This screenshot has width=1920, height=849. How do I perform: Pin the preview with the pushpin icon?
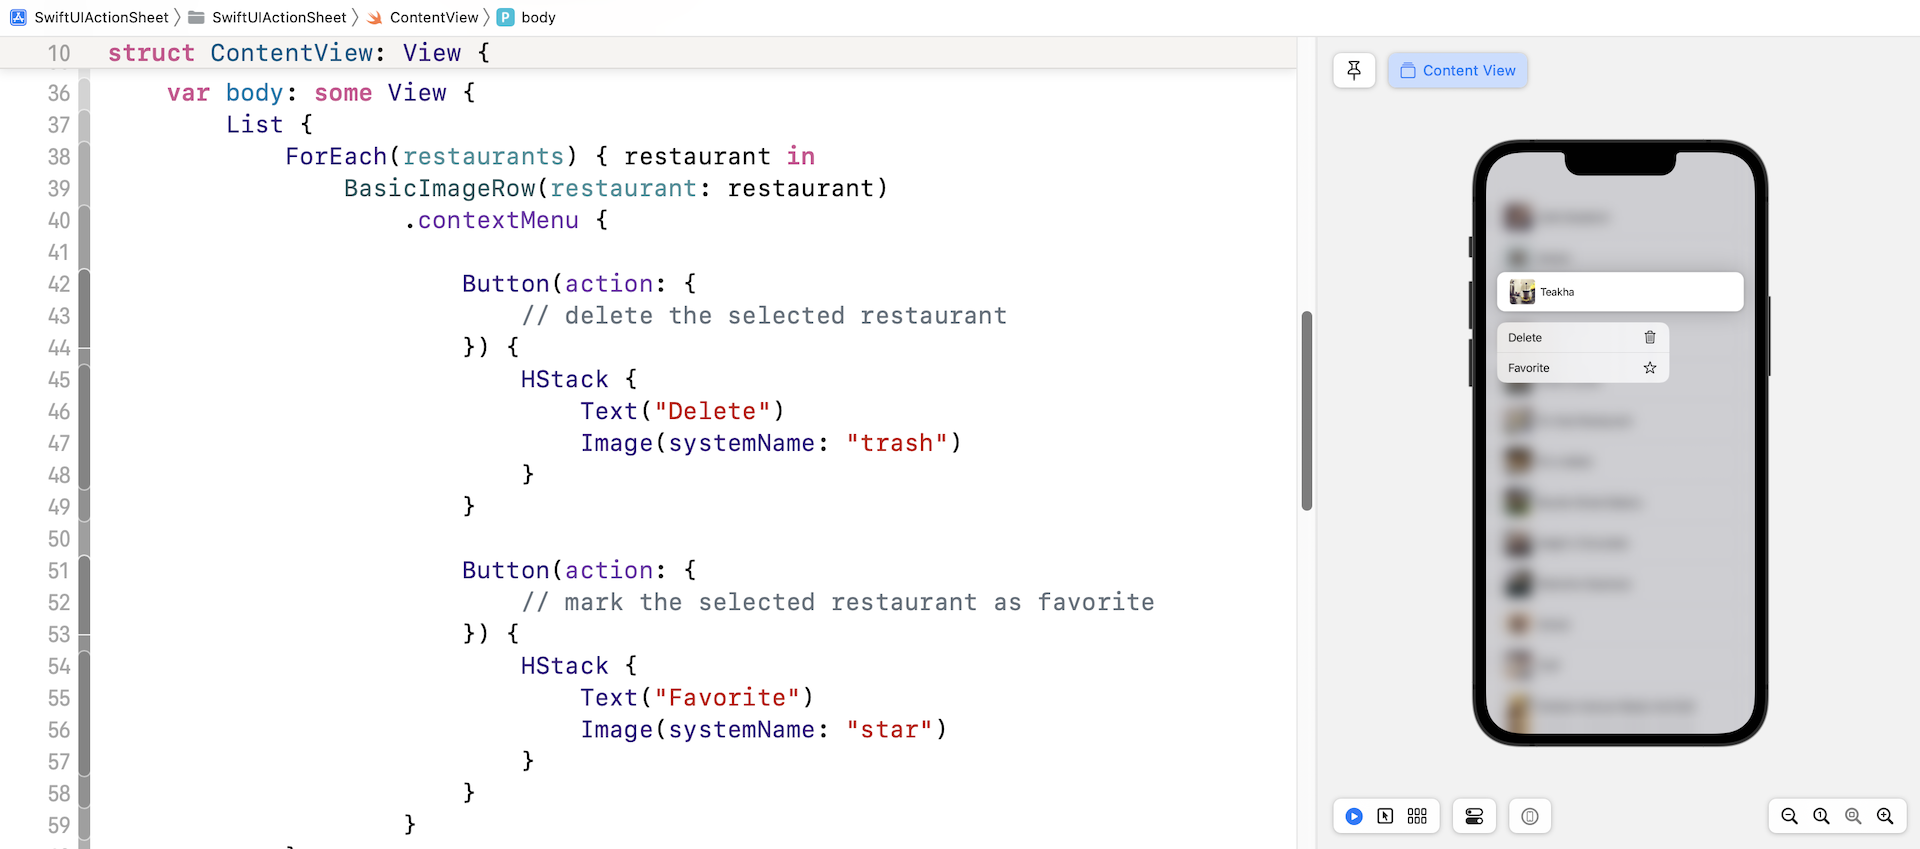(x=1354, y=70)
